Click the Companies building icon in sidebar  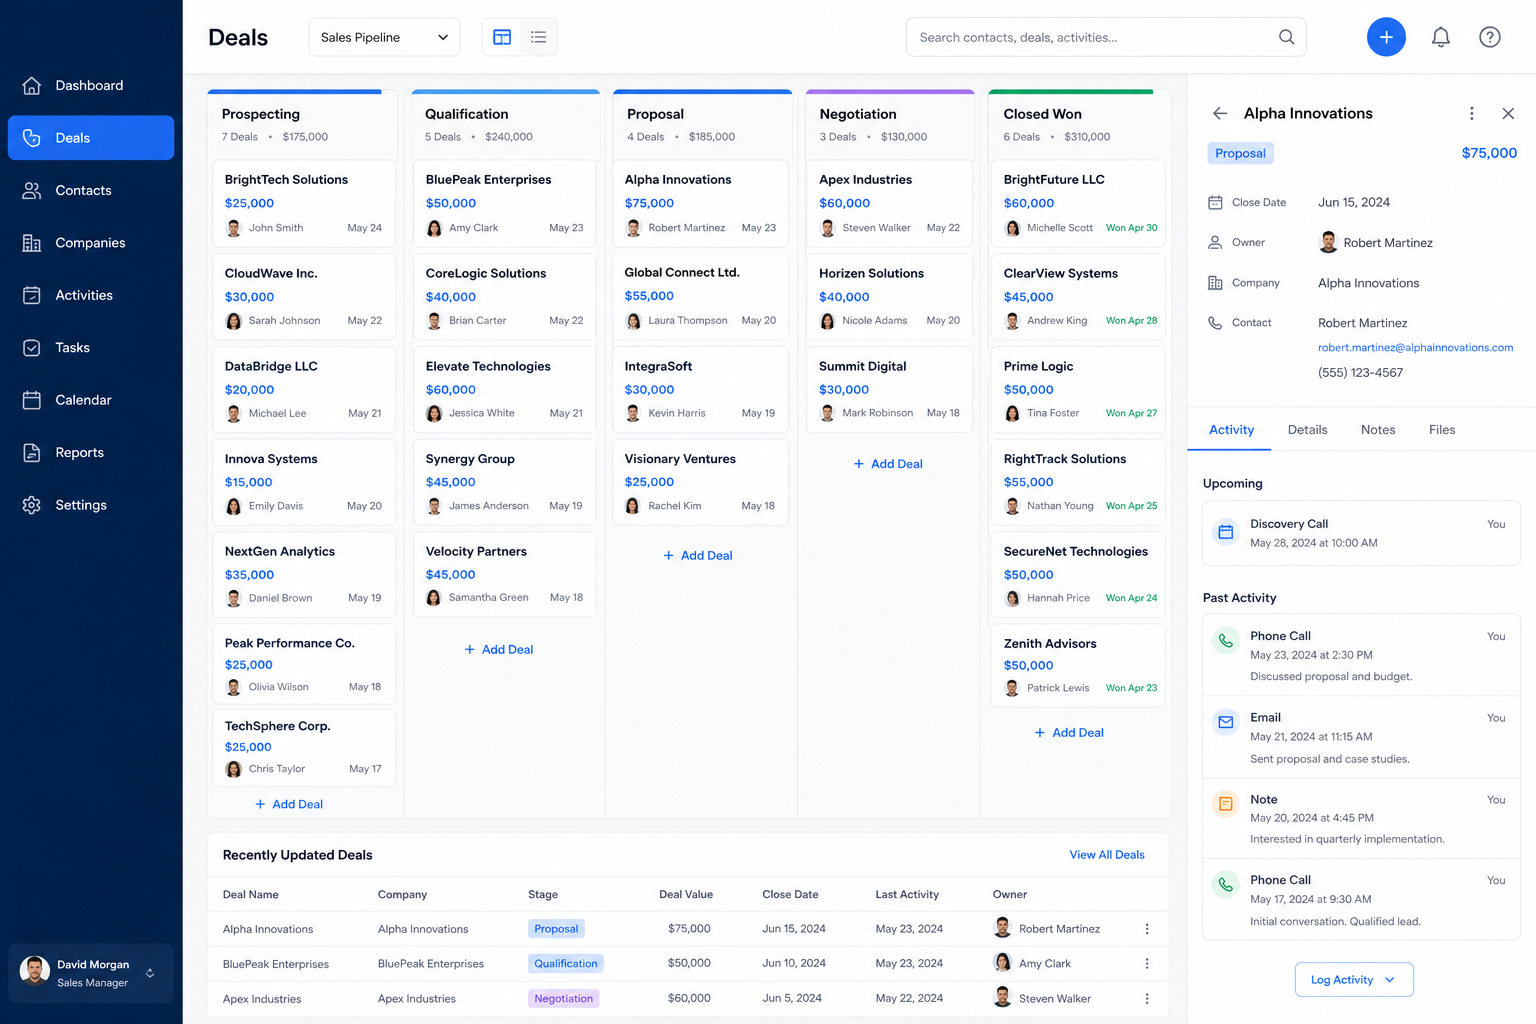click(32, 243)
